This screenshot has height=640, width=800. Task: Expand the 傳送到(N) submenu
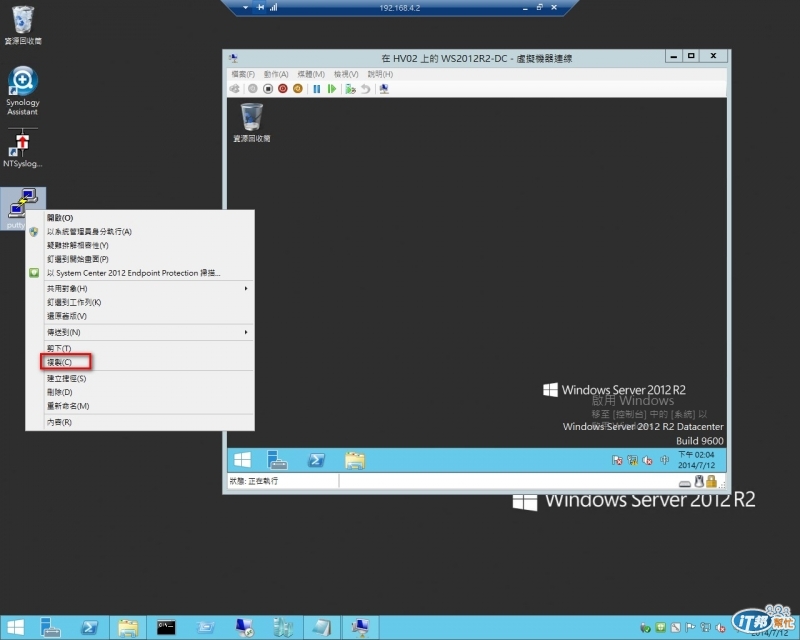coord(140,332)
